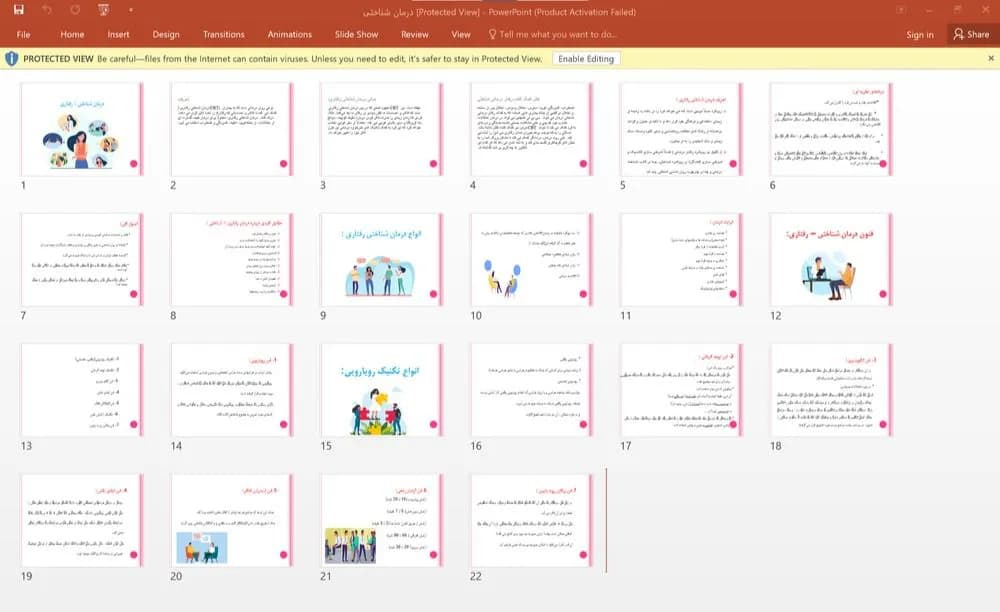
Task: Select slide 6 thumbnail
Action: pos(831,129)
